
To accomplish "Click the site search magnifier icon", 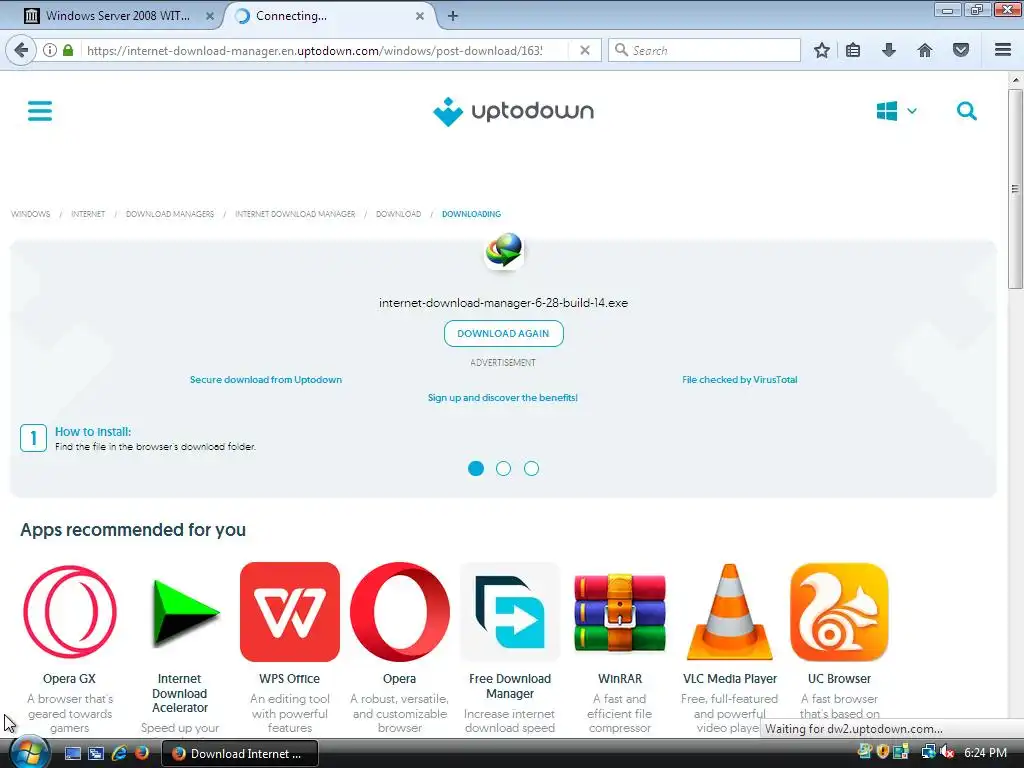I will click(967, 111).
